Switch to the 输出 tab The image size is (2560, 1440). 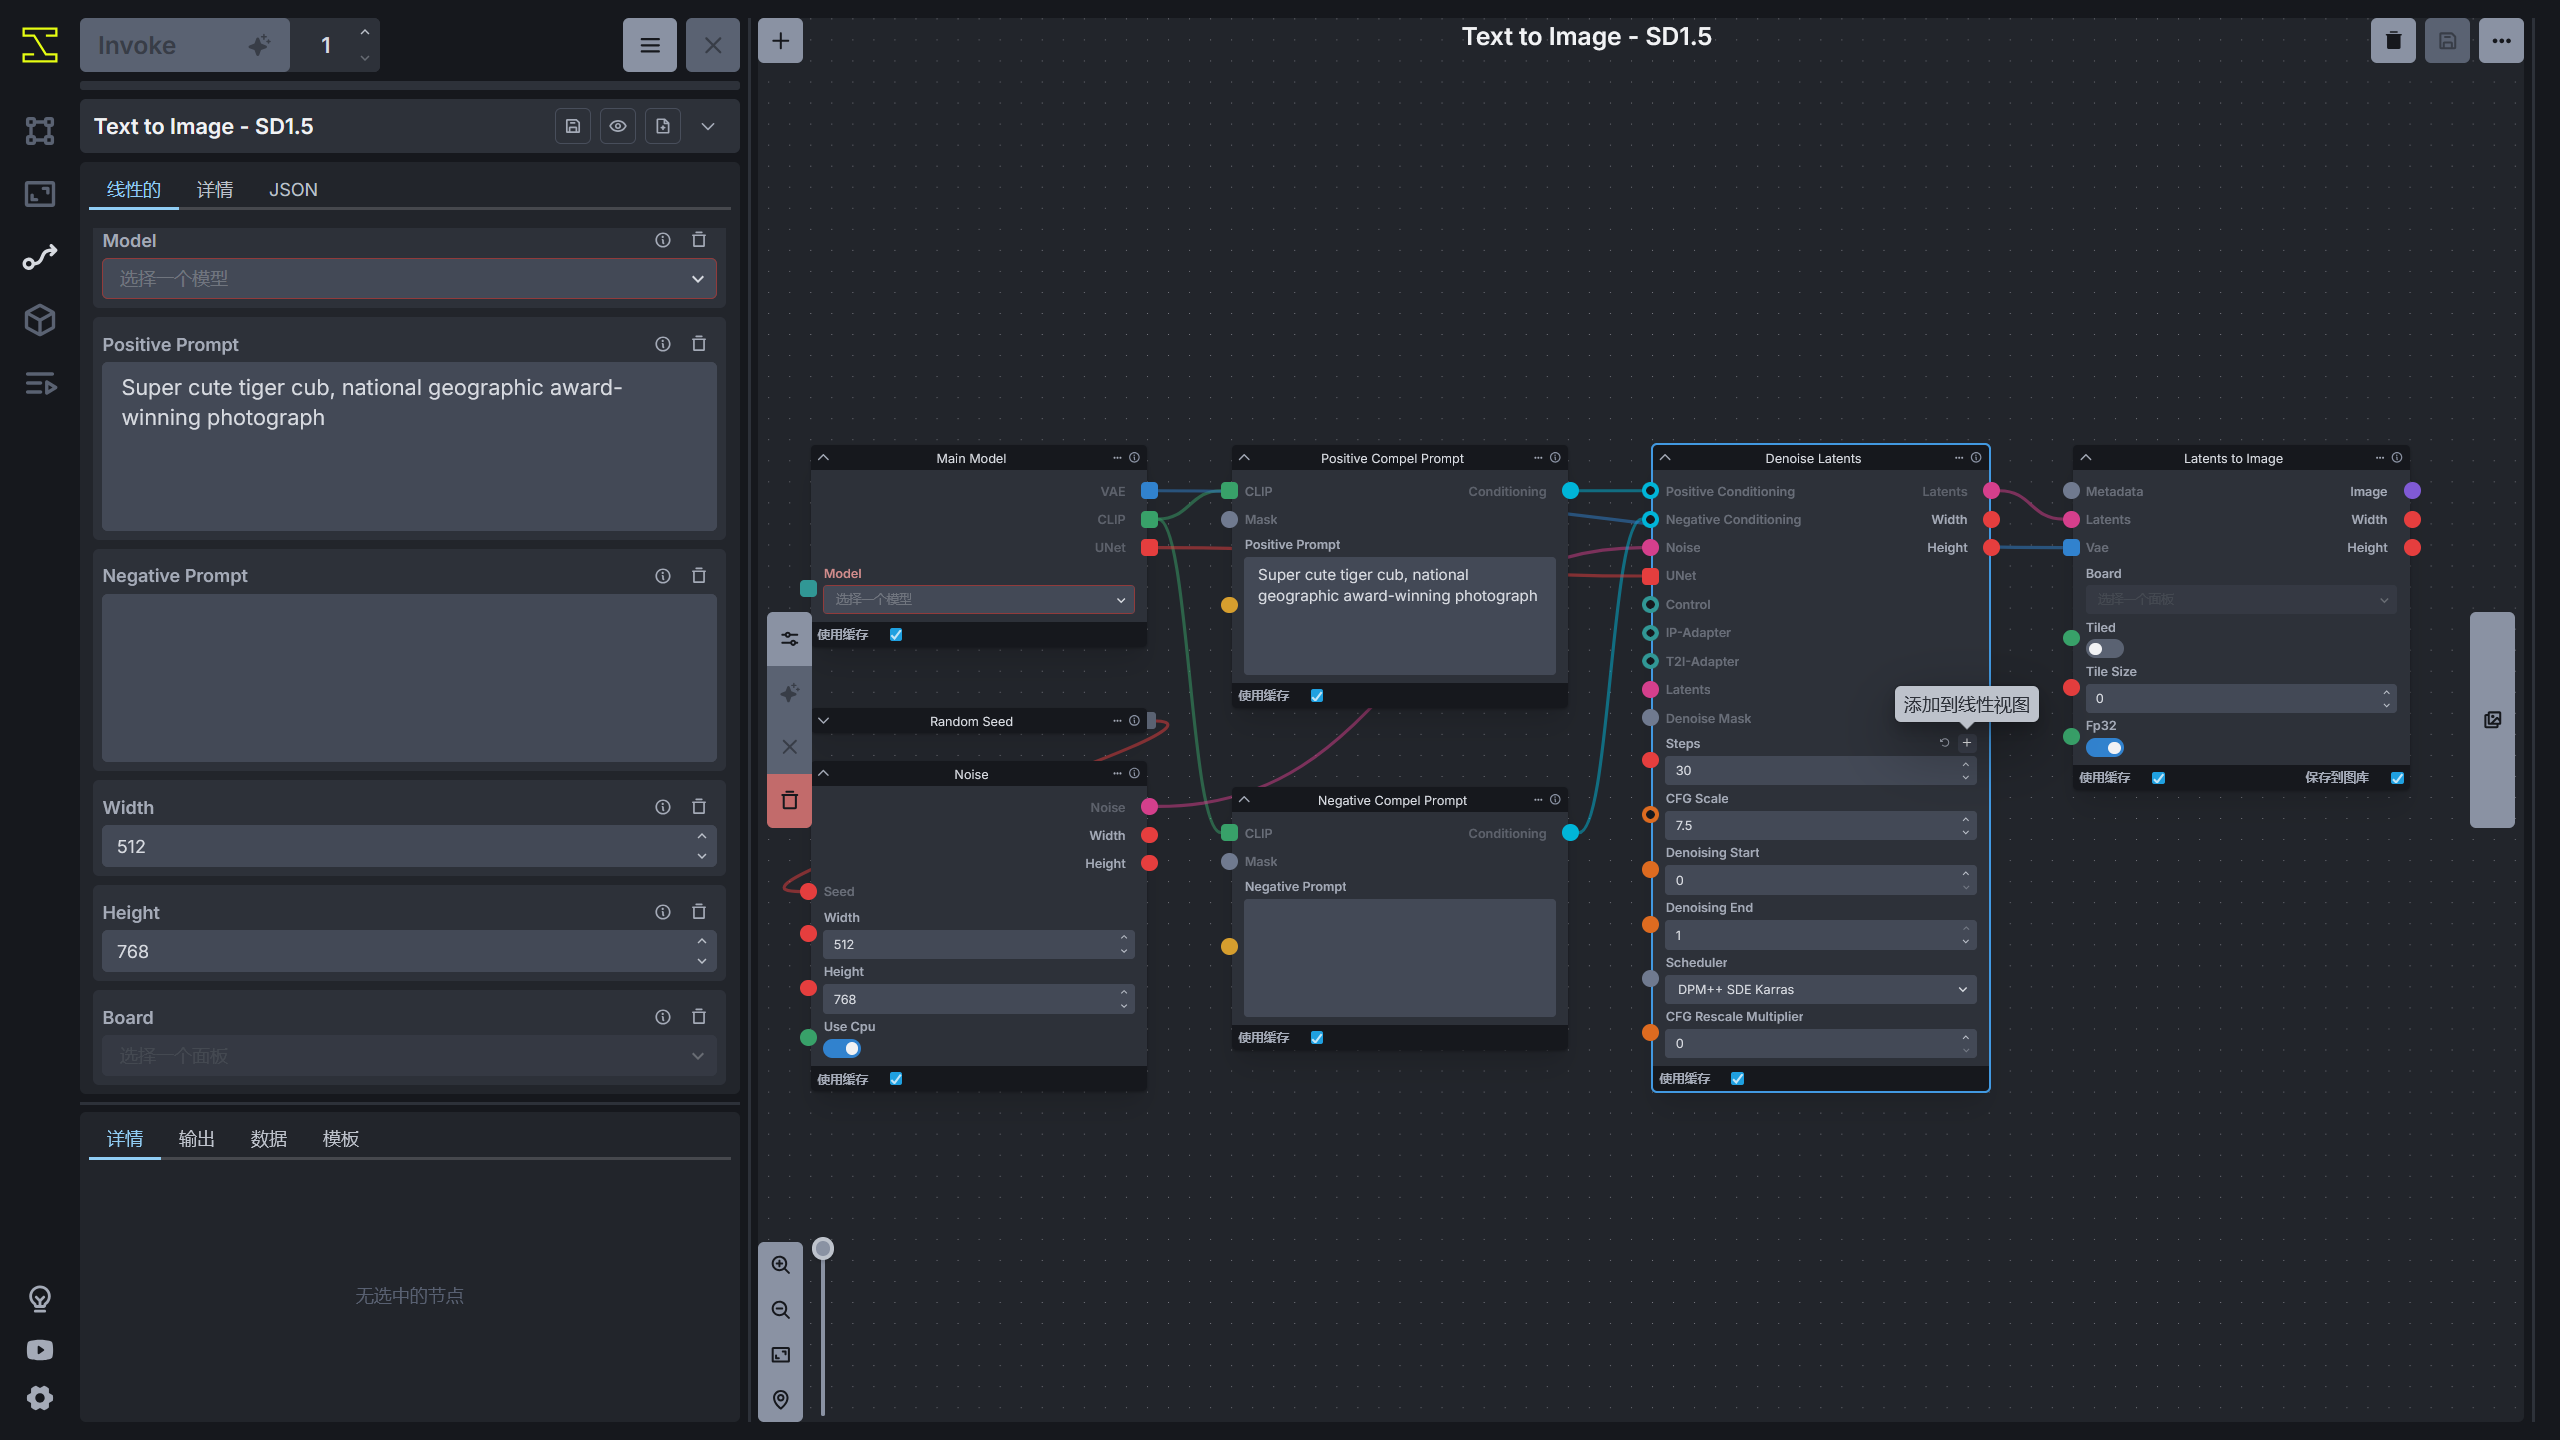point(196,1139)
